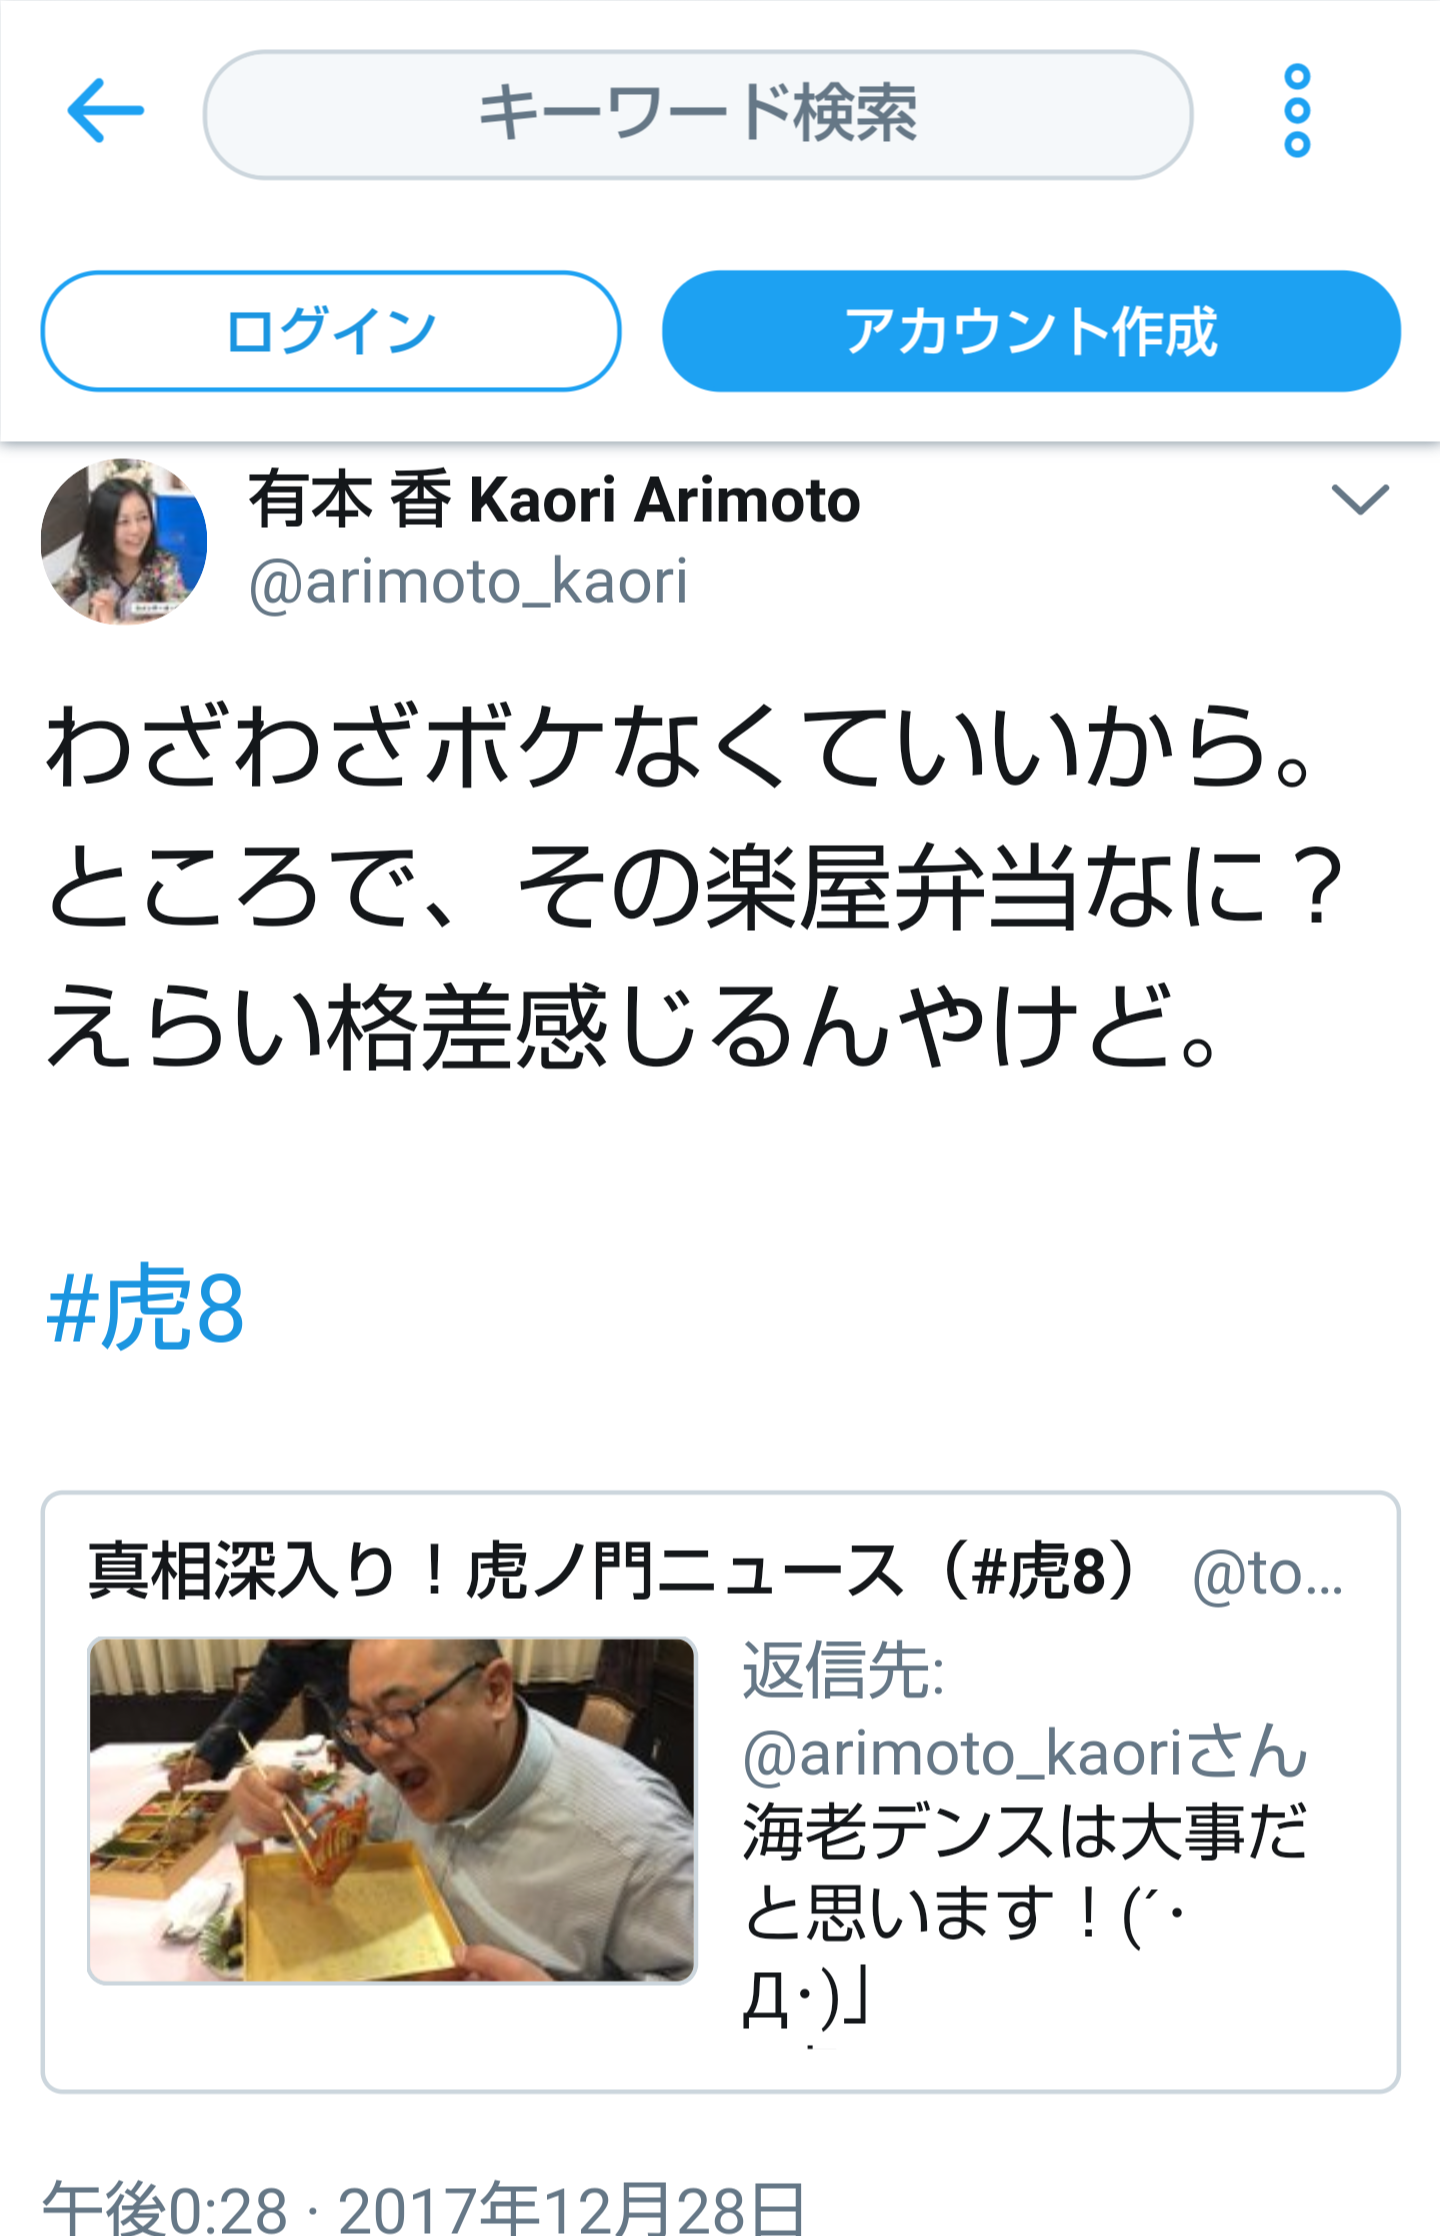Open Kaori Arimoto's profile avatar
This screenshot has width=1440, height=2236.
tap(124, 541)
